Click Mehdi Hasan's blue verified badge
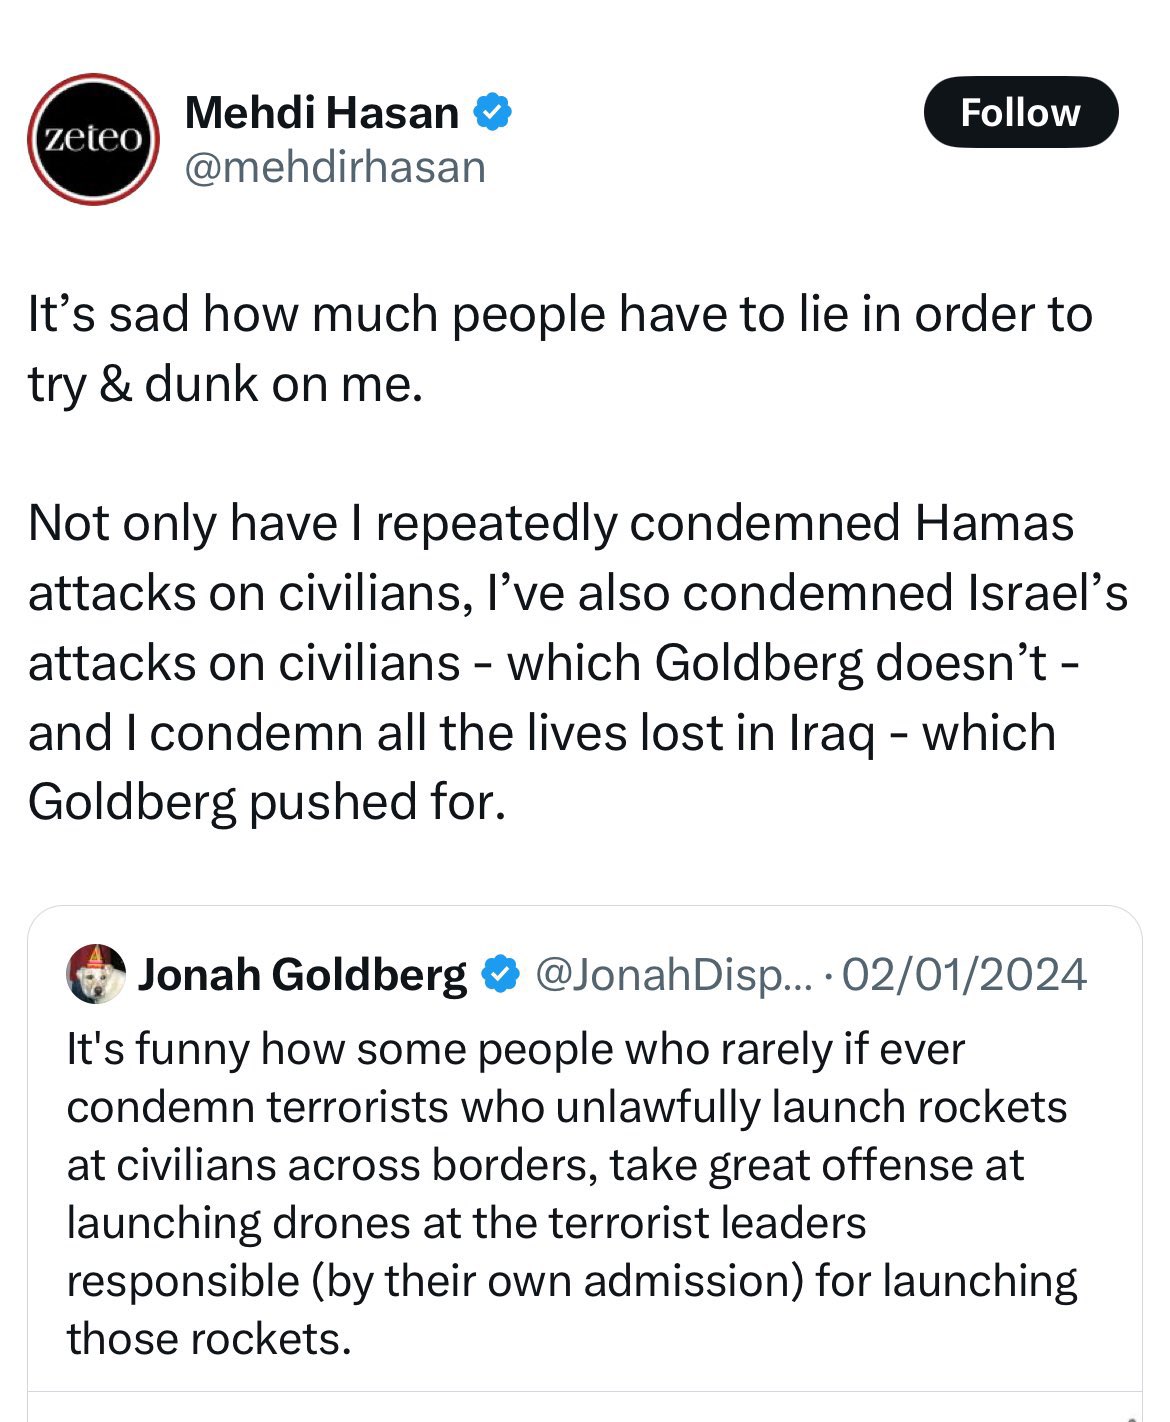 point(492,112)
